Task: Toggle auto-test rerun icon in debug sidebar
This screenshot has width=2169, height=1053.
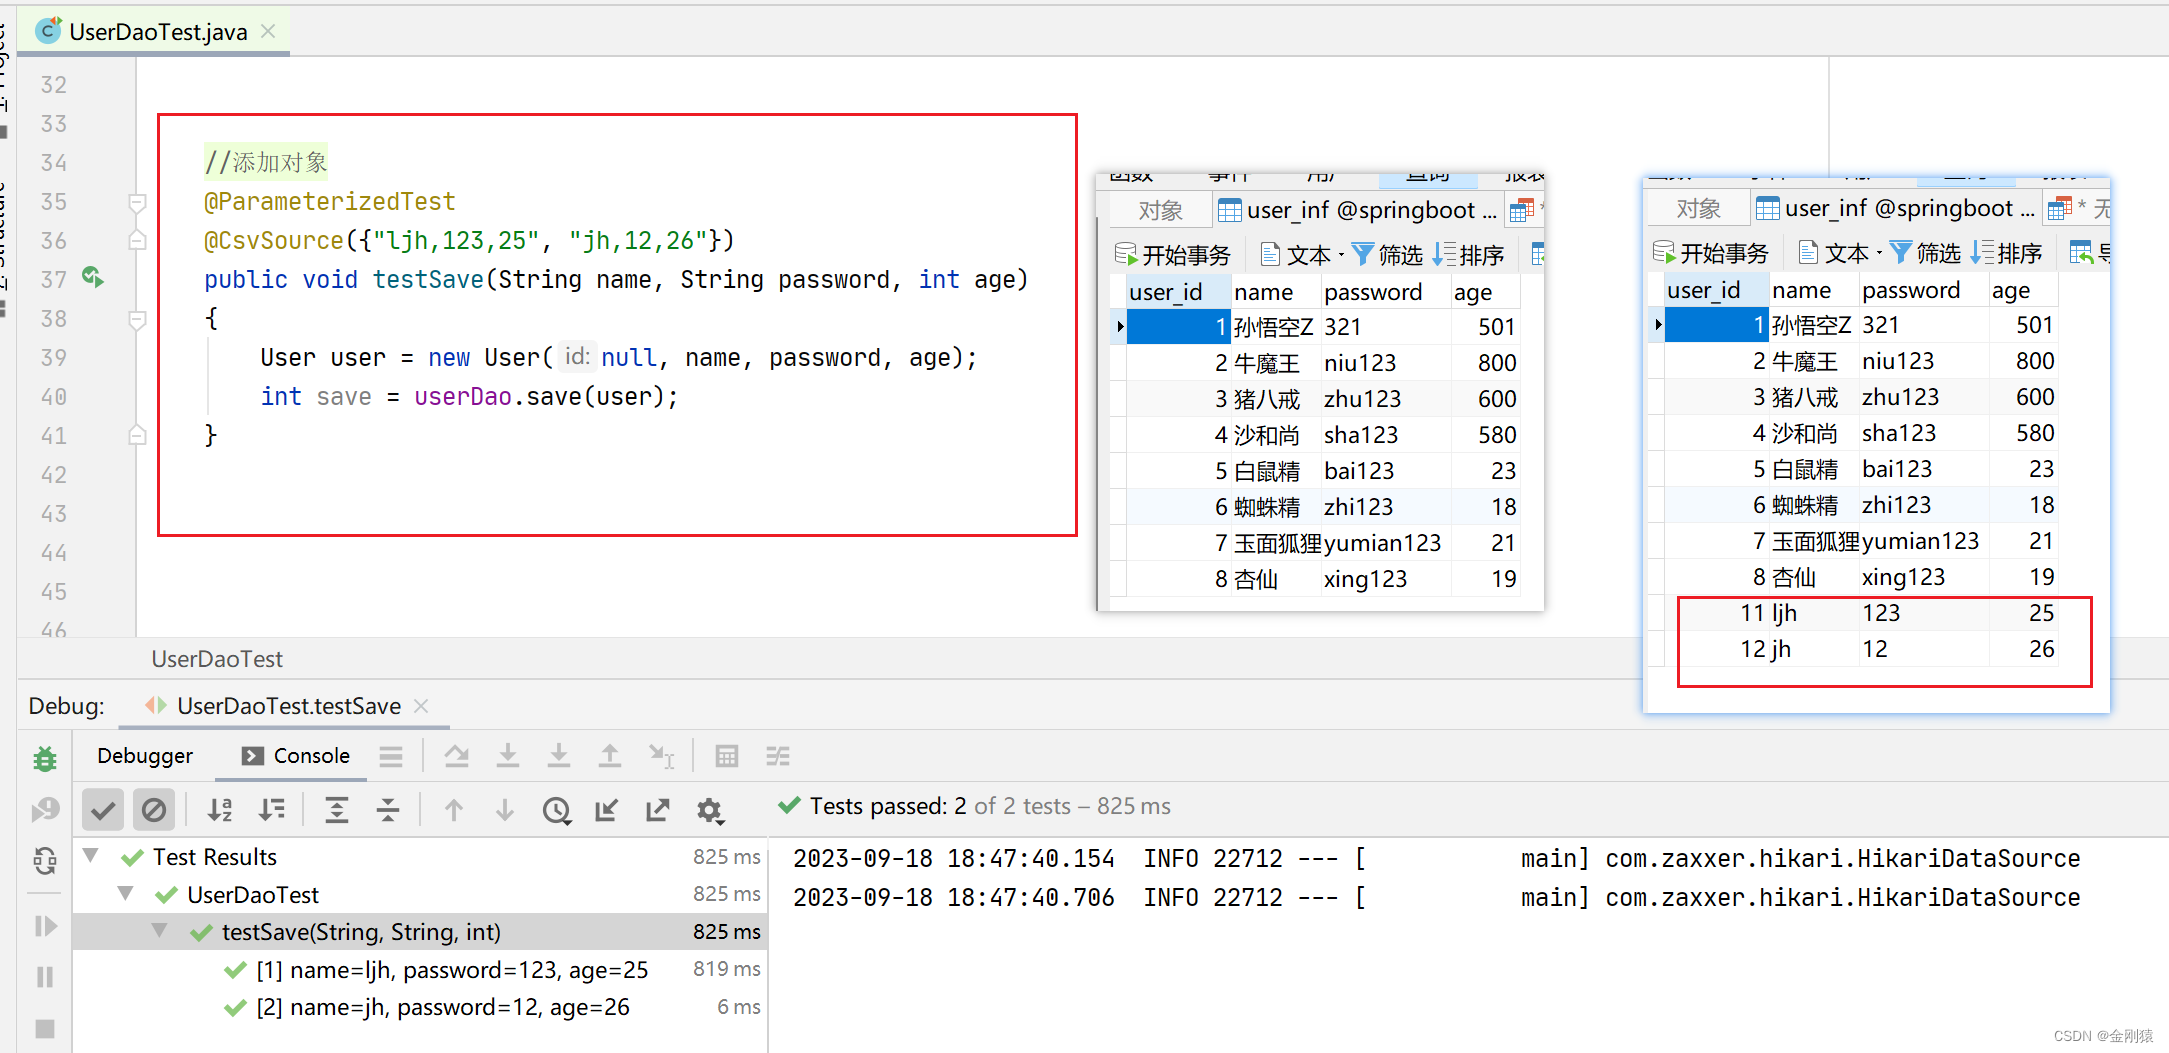Action: pyautogui.click(x=45, y=861)
